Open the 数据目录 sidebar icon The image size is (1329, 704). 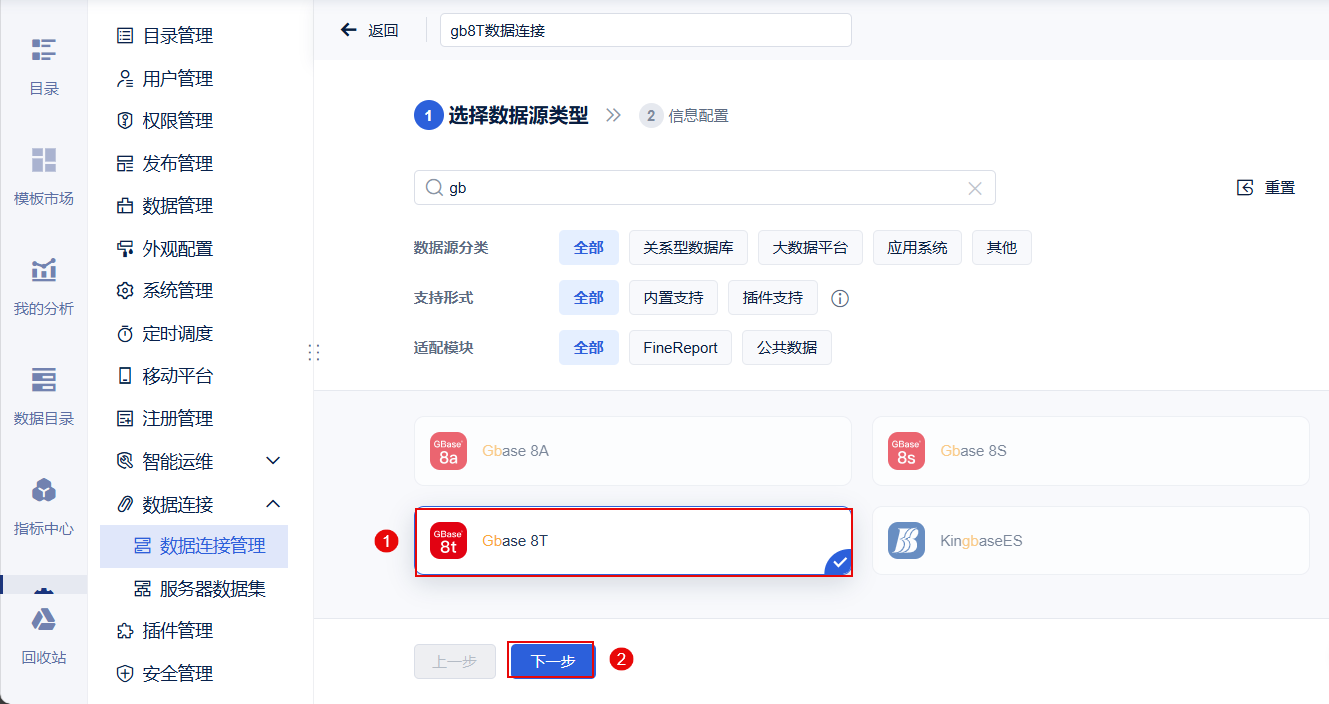pyautogui.click(x=43, y=380)
